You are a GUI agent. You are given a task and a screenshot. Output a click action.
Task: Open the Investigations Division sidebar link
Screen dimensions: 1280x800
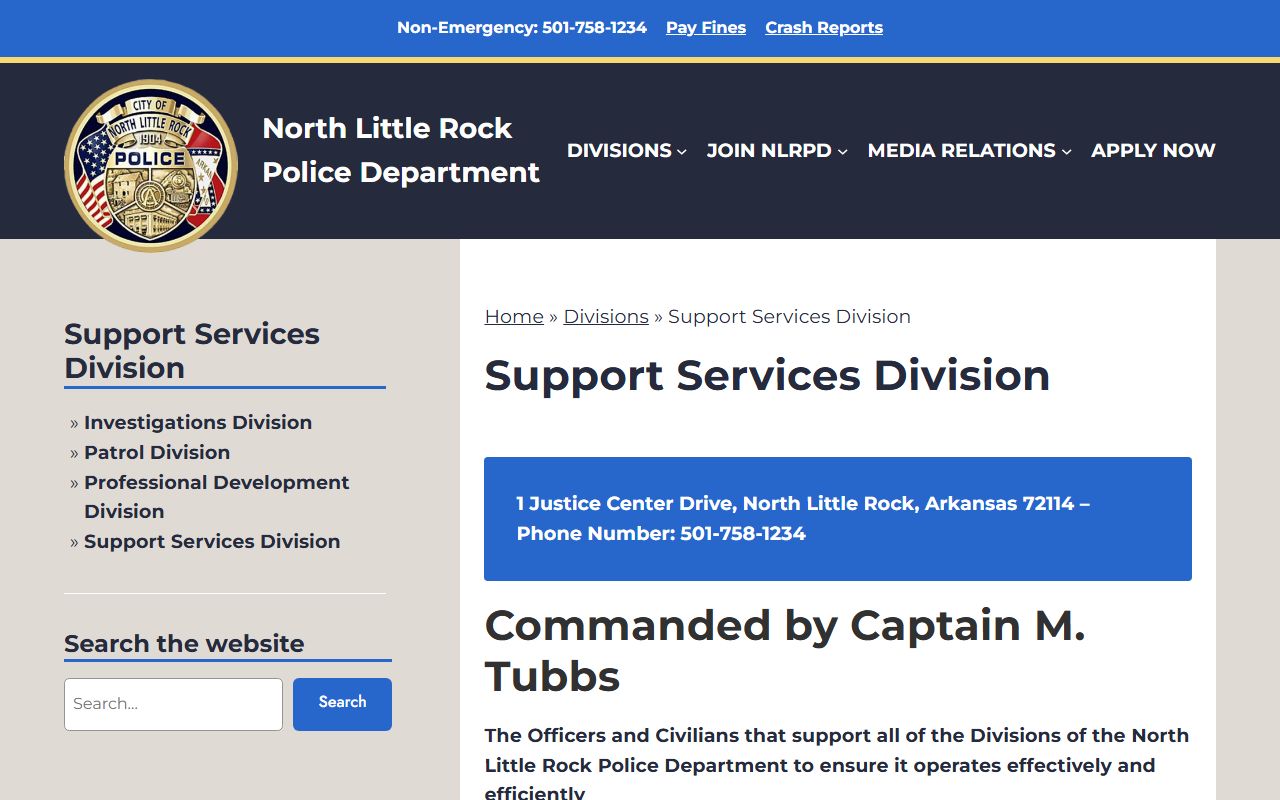click(x=198, y=423)
